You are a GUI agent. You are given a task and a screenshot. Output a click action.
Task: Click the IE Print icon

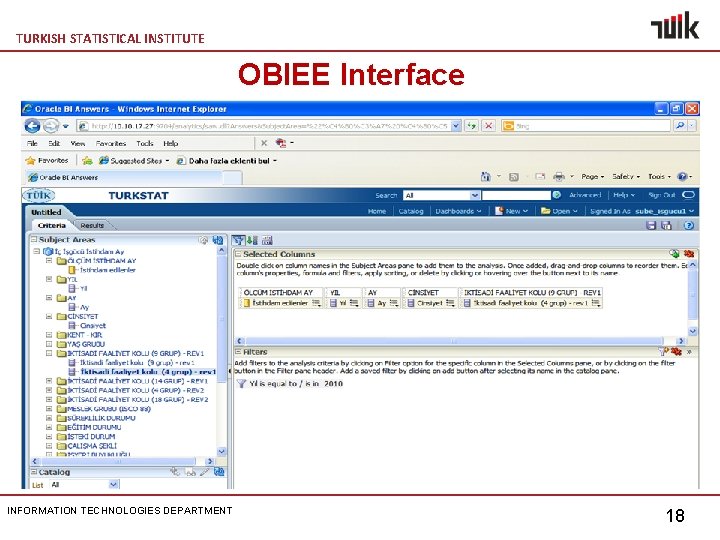[559, 176]
